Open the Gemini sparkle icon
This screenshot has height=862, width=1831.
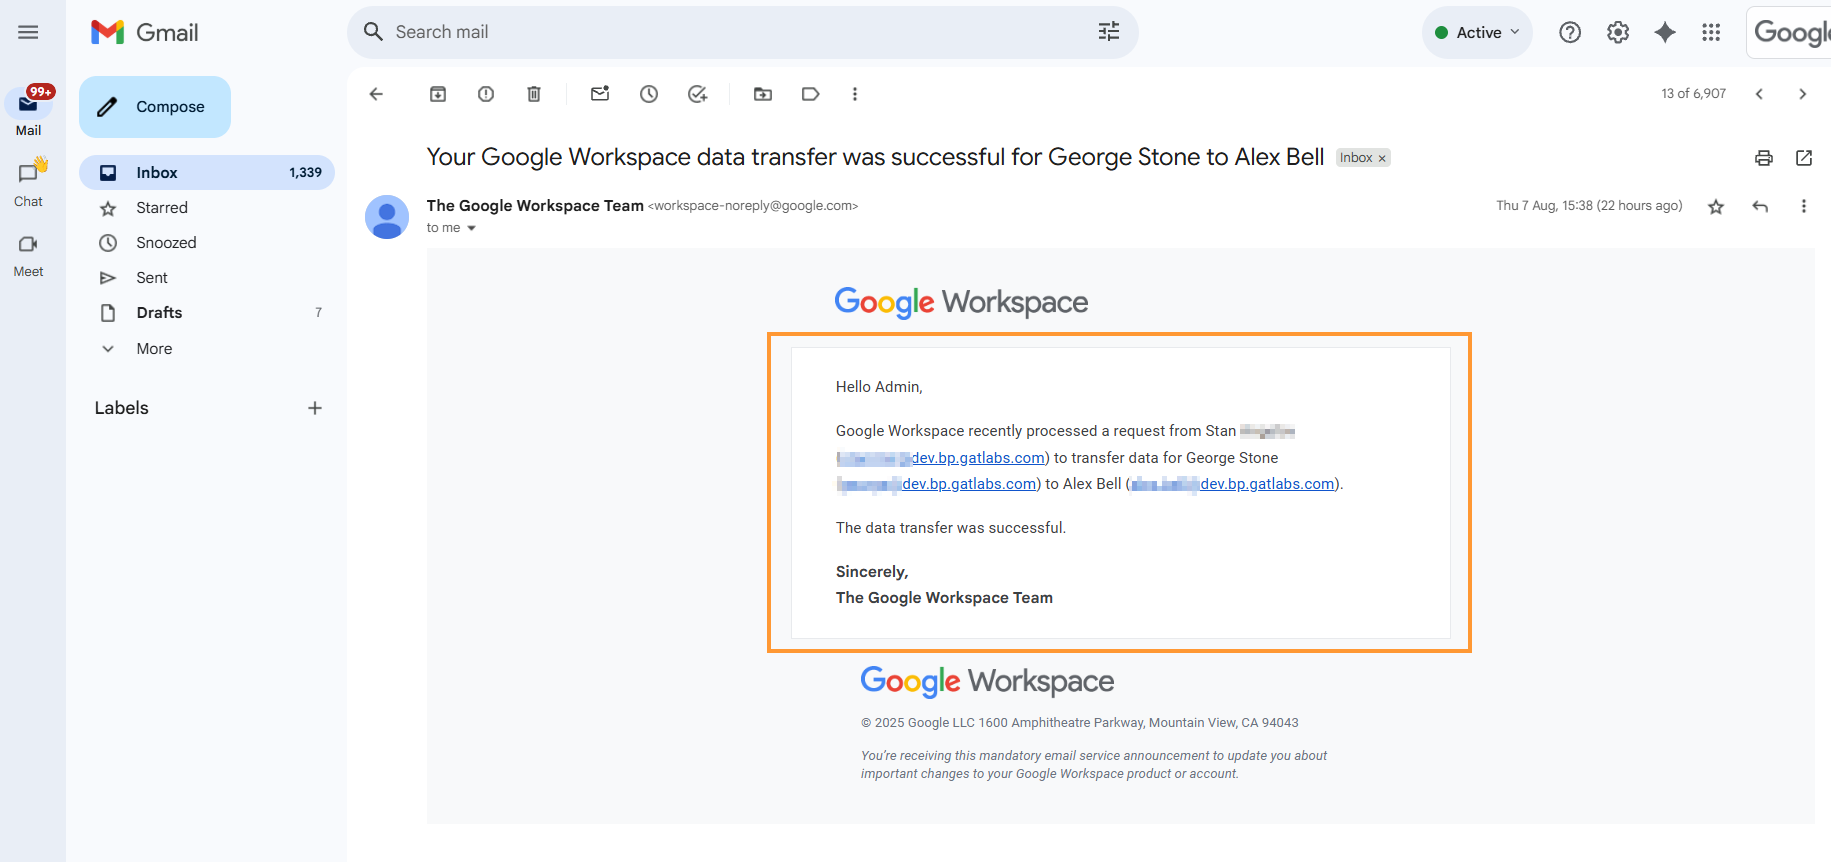(1665, 32)
